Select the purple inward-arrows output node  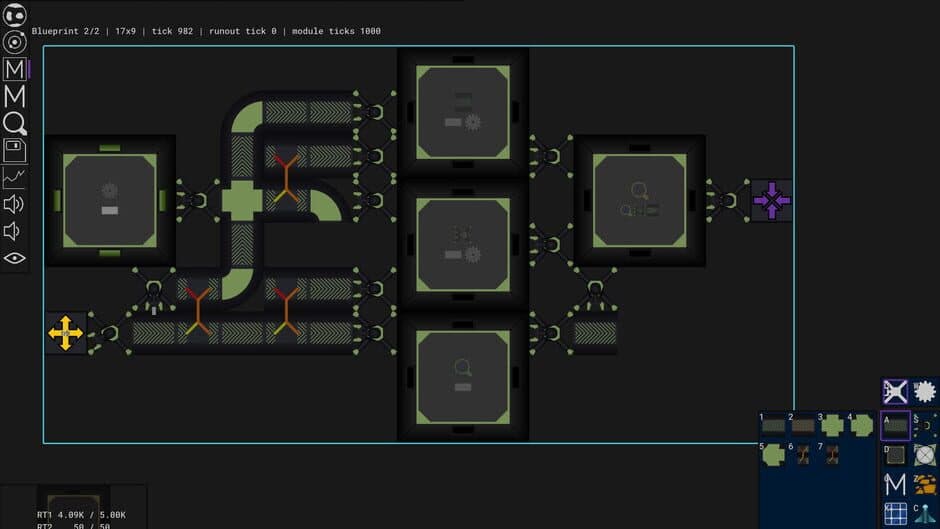(772, 200)
